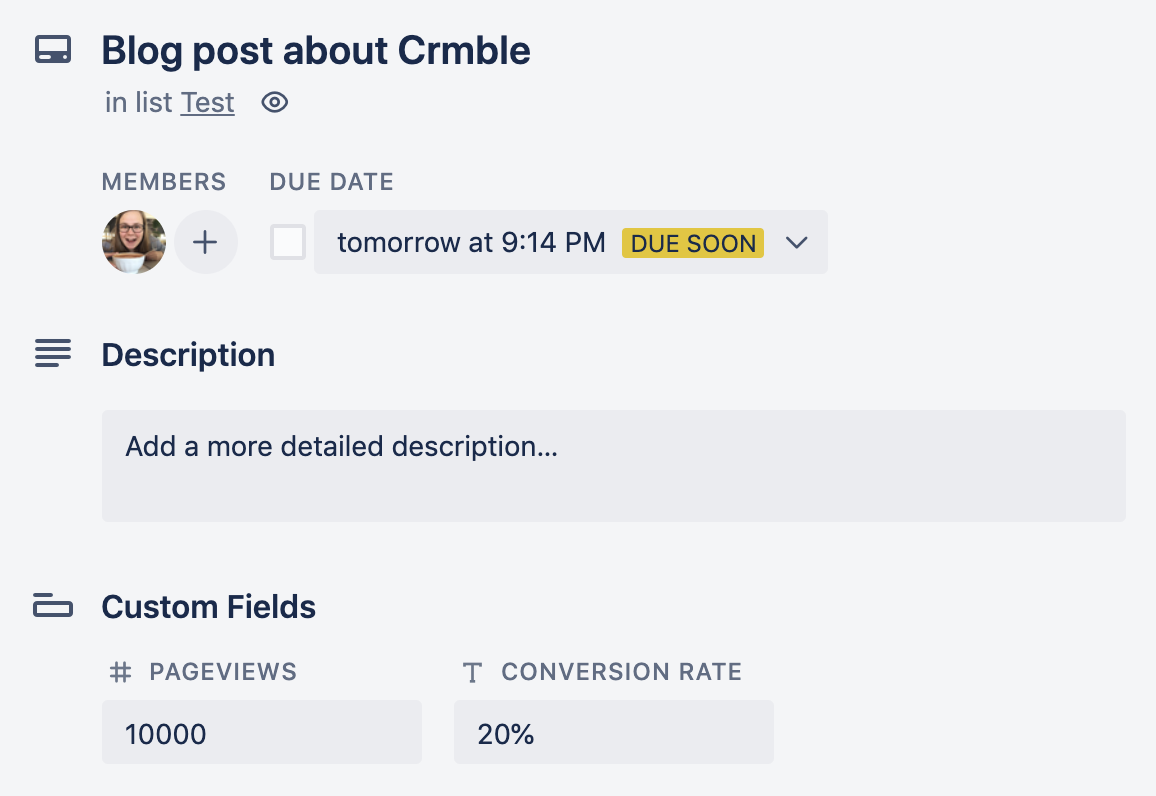Viewport: 1156px width, 796px height.
Task: Click the card icon beside the title
Action: pos(53,50)
